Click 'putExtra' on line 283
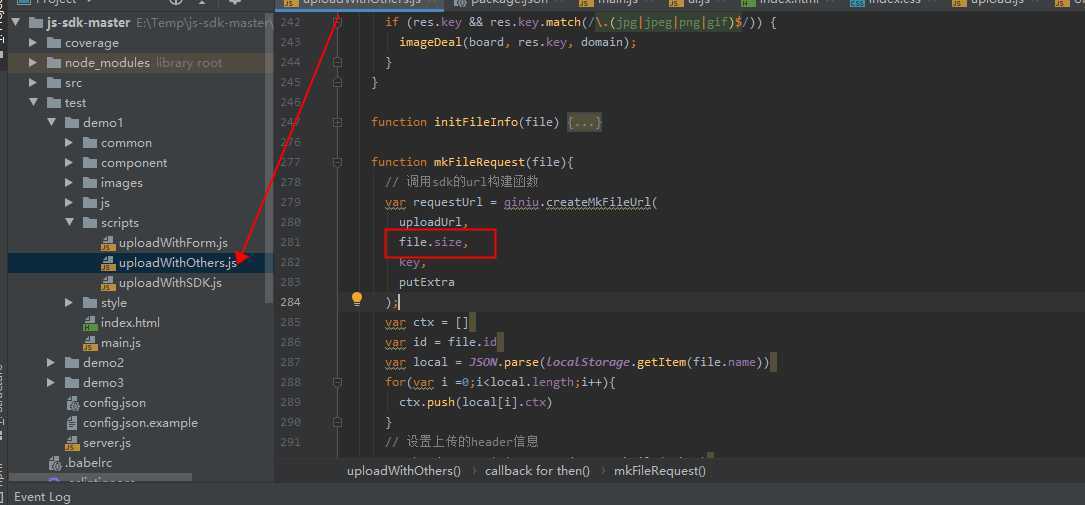The image size is (1085, 505). point(426,282)
